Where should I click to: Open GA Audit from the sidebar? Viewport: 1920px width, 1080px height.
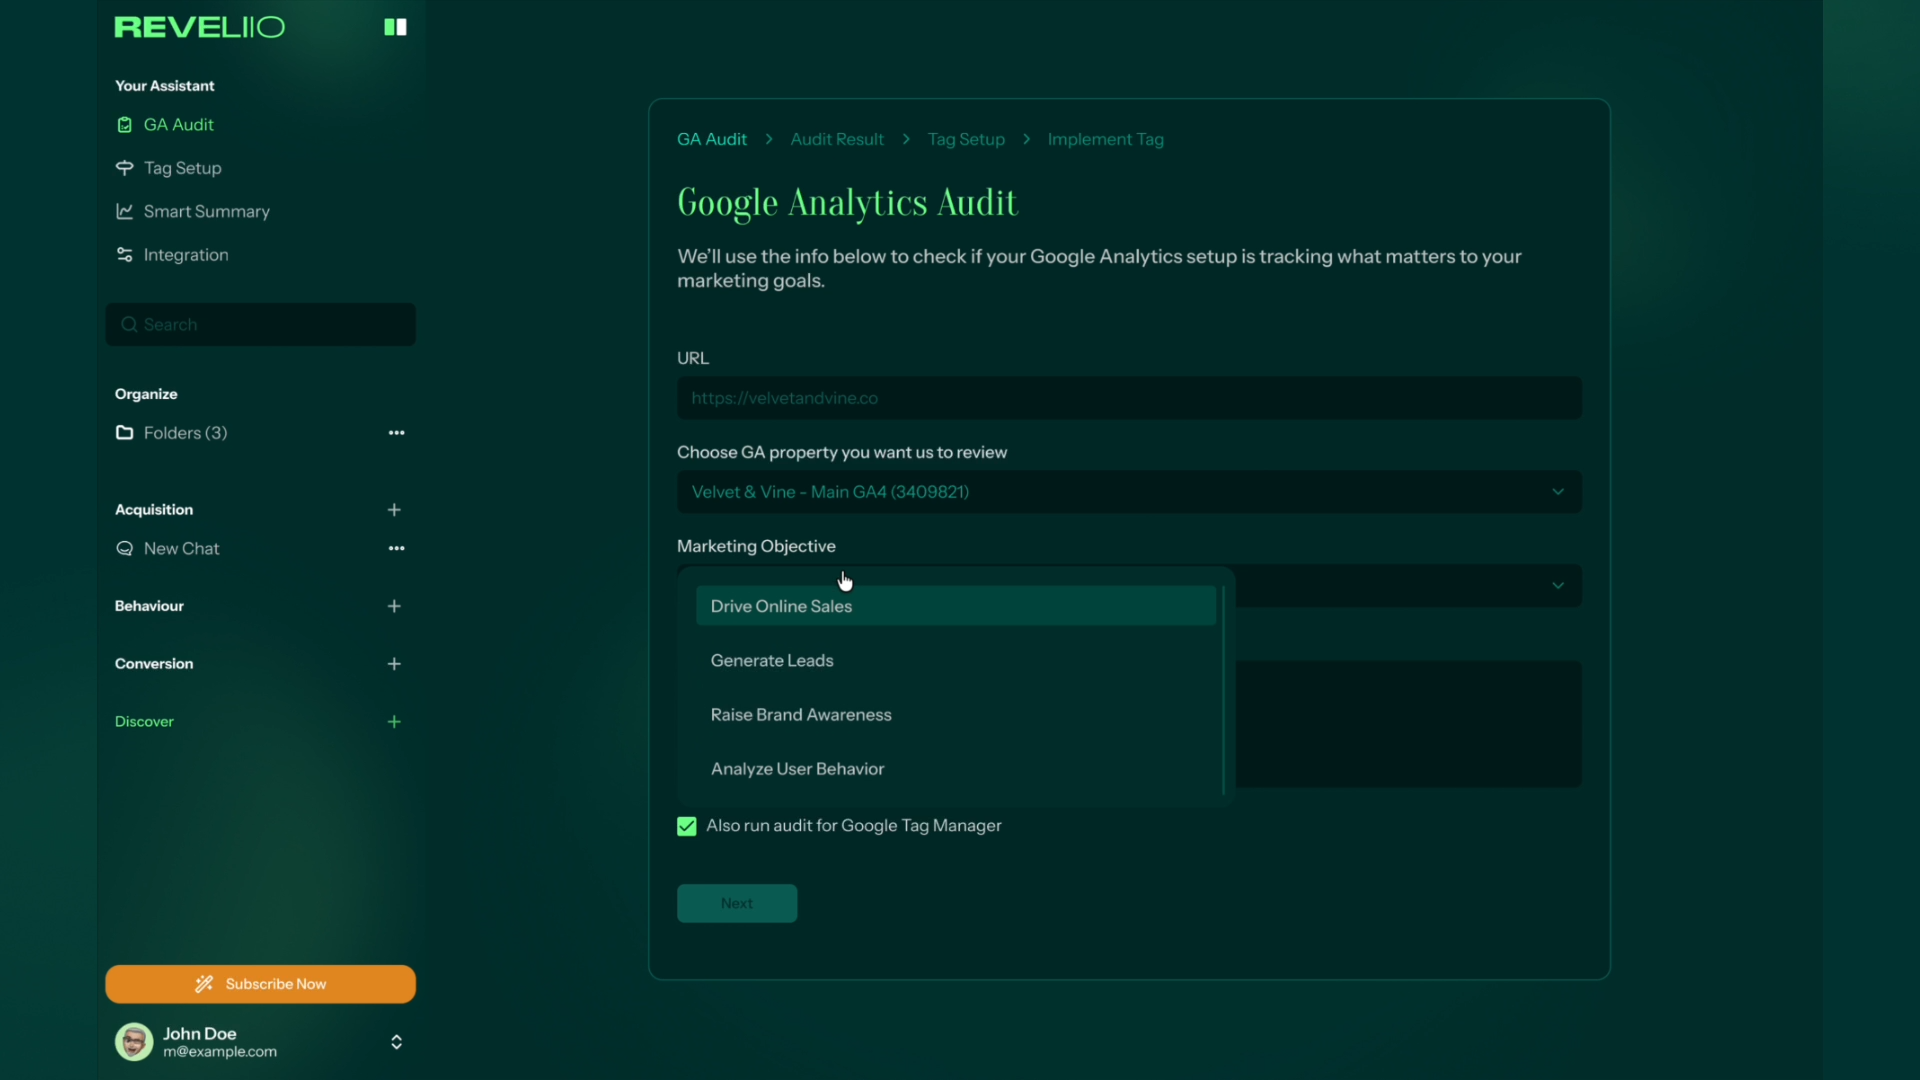(178, 125)
